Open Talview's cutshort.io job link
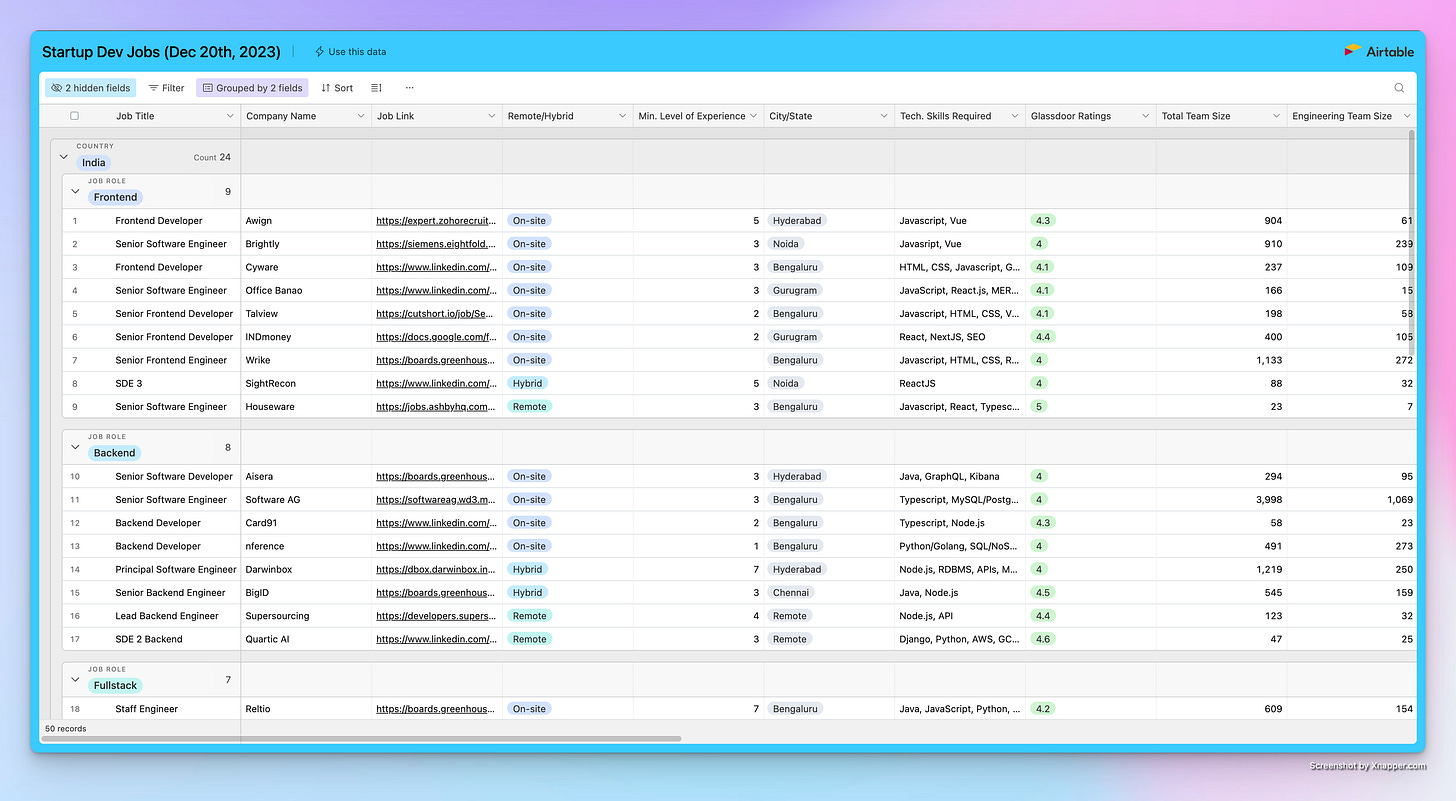1456x801 pixels. (x=436, y=314)
